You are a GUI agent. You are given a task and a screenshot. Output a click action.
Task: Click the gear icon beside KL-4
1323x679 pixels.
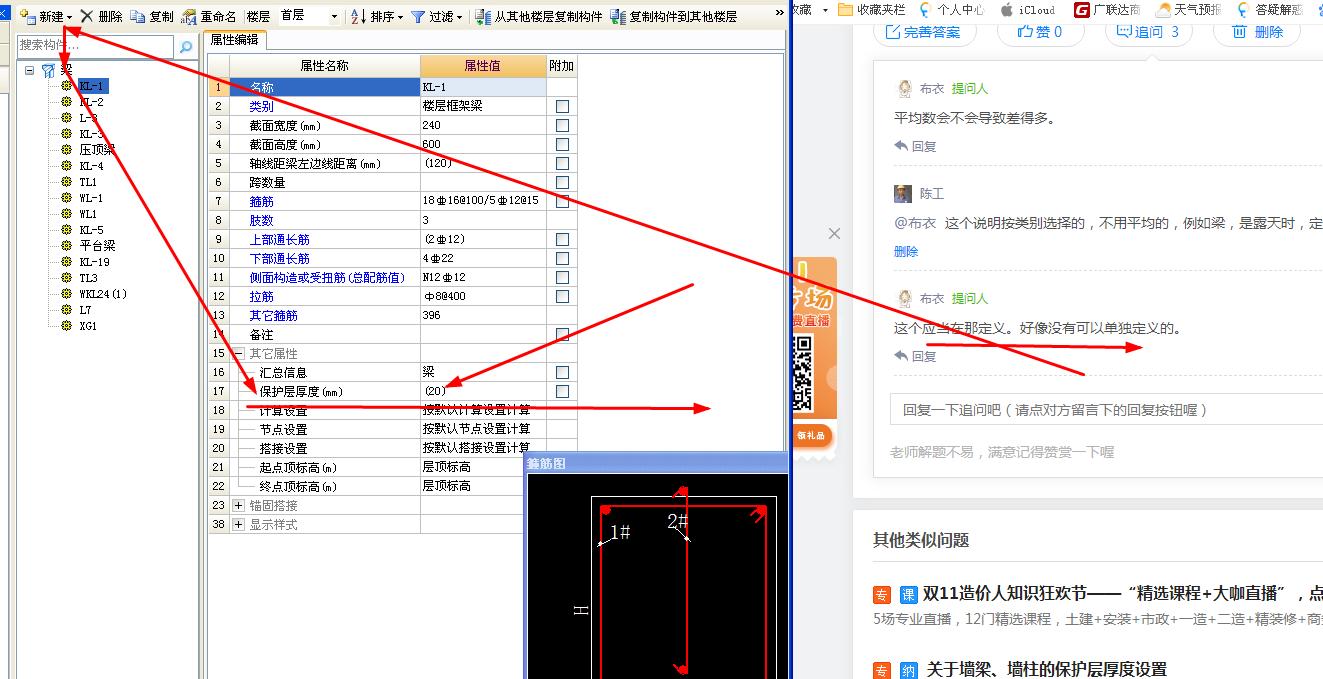click(67, 166)
